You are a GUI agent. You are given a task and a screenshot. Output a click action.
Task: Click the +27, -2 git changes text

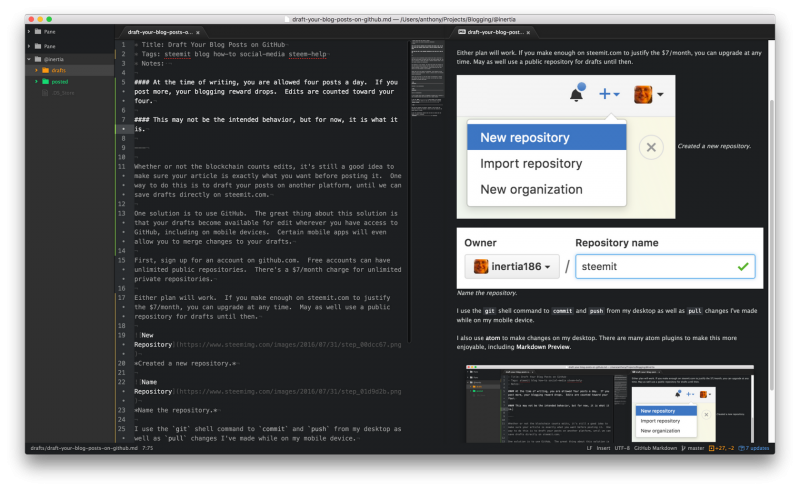(725, 448)
